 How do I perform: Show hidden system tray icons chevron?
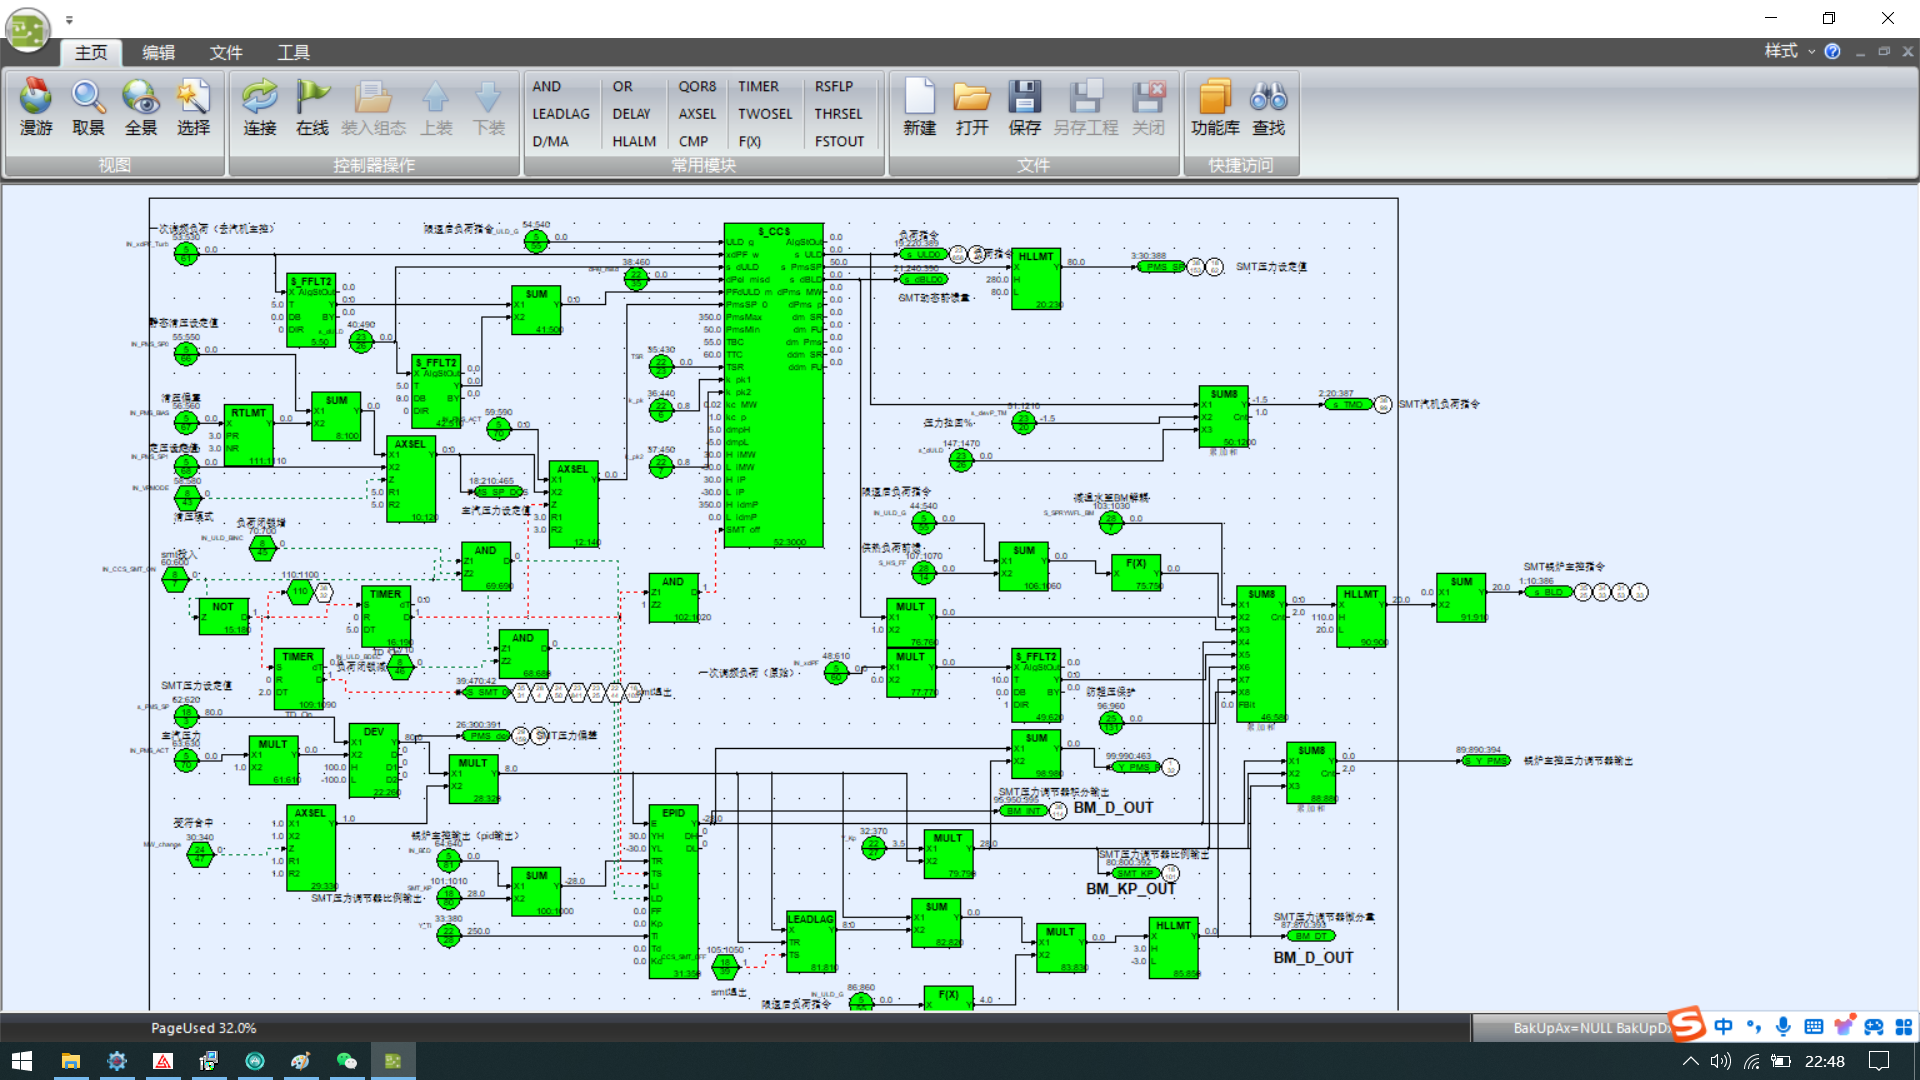pos(1690,1061)
